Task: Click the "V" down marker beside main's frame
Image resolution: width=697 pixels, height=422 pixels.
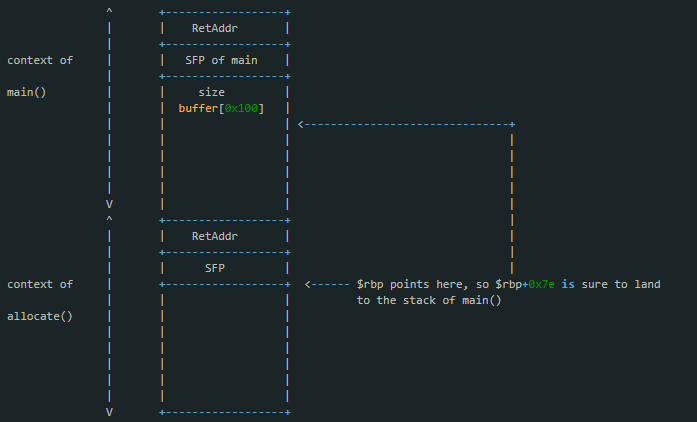Action: (110, 203)
